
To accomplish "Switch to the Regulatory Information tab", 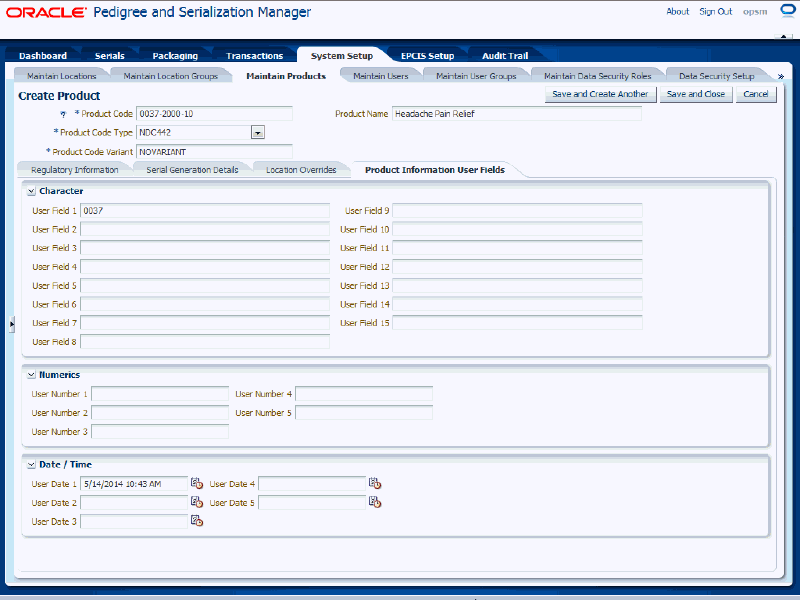I will coord(74,170).
